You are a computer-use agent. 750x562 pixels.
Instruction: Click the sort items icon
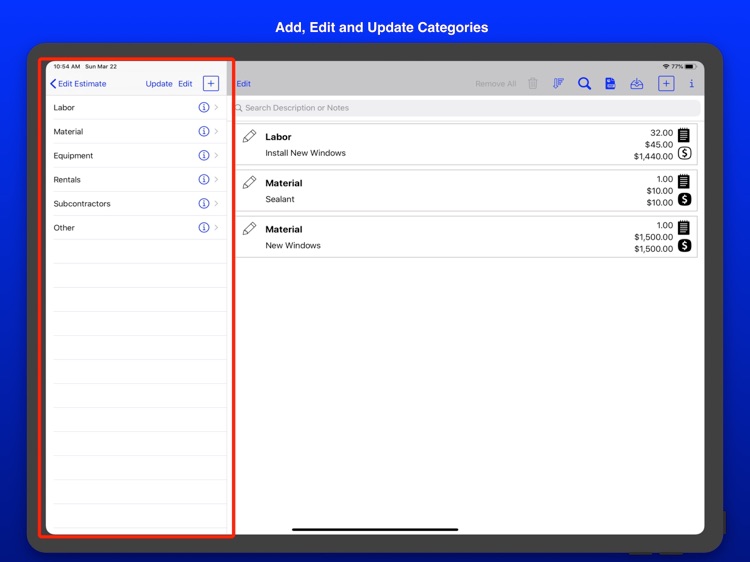558,84
